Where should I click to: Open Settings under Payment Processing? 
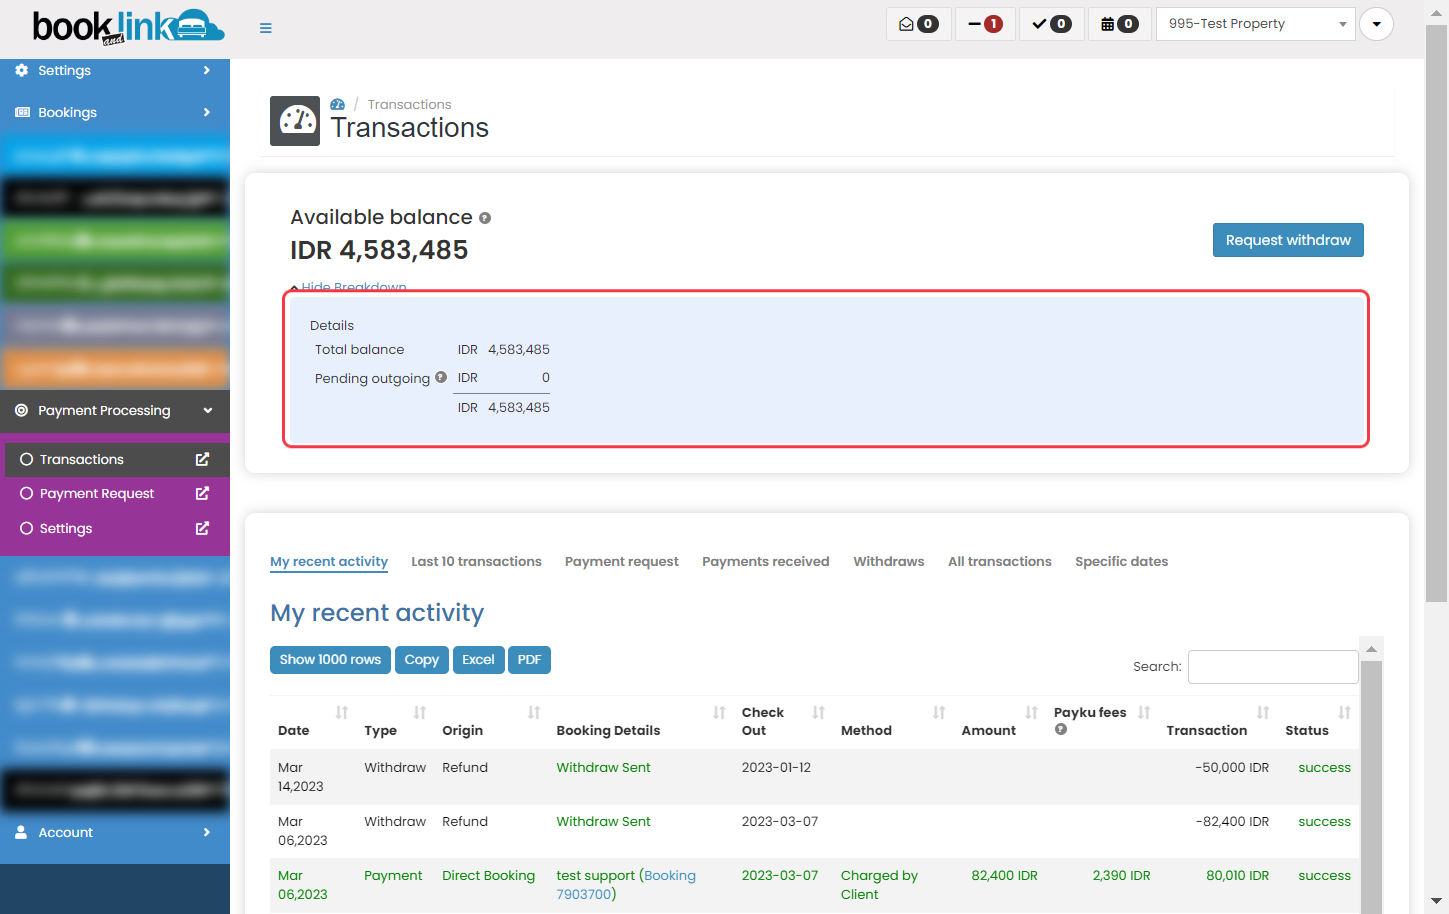click(66, 529)
